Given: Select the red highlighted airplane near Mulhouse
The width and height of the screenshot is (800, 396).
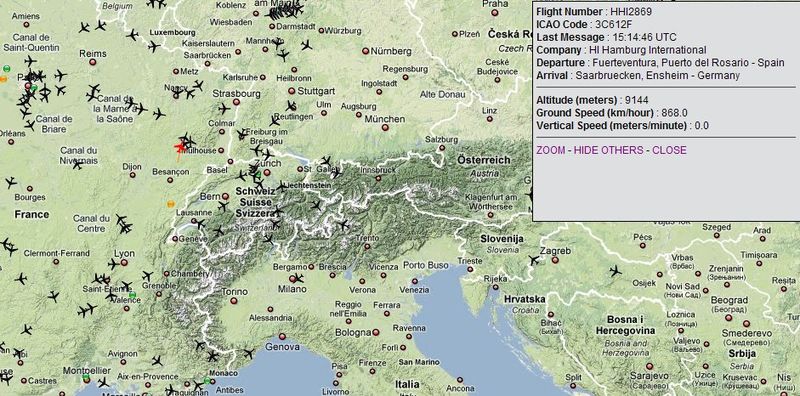Looking at the screenshot, I should 180,148.
